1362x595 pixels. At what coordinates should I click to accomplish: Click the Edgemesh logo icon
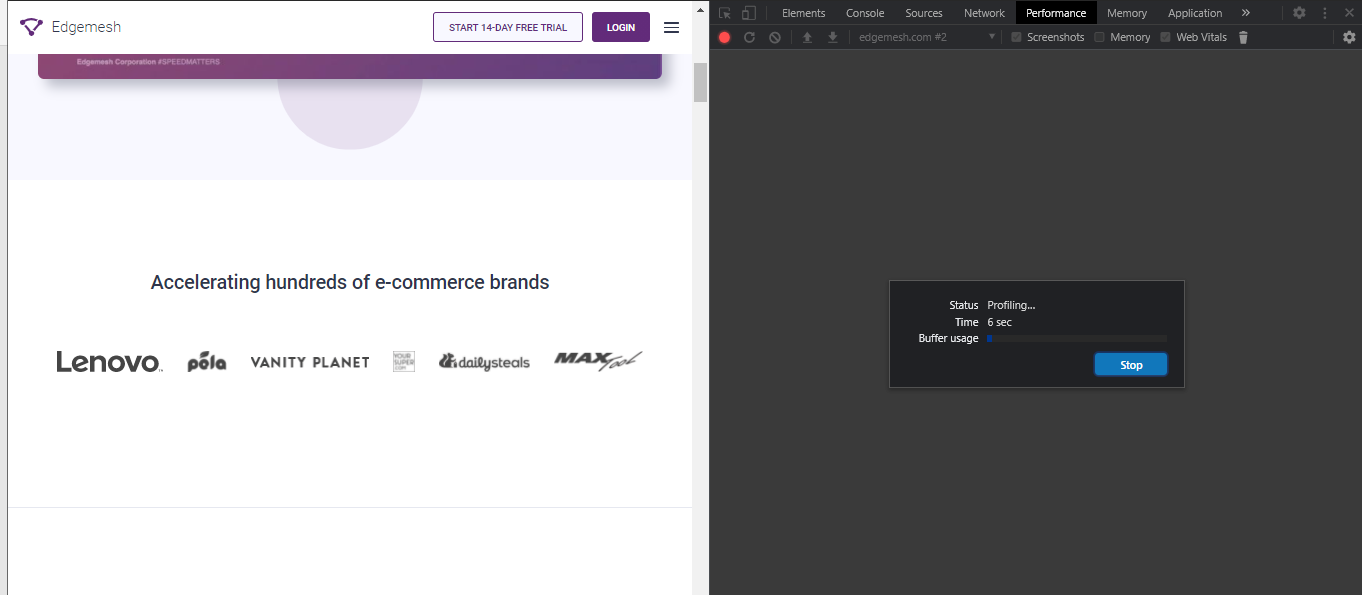(32, 27)
